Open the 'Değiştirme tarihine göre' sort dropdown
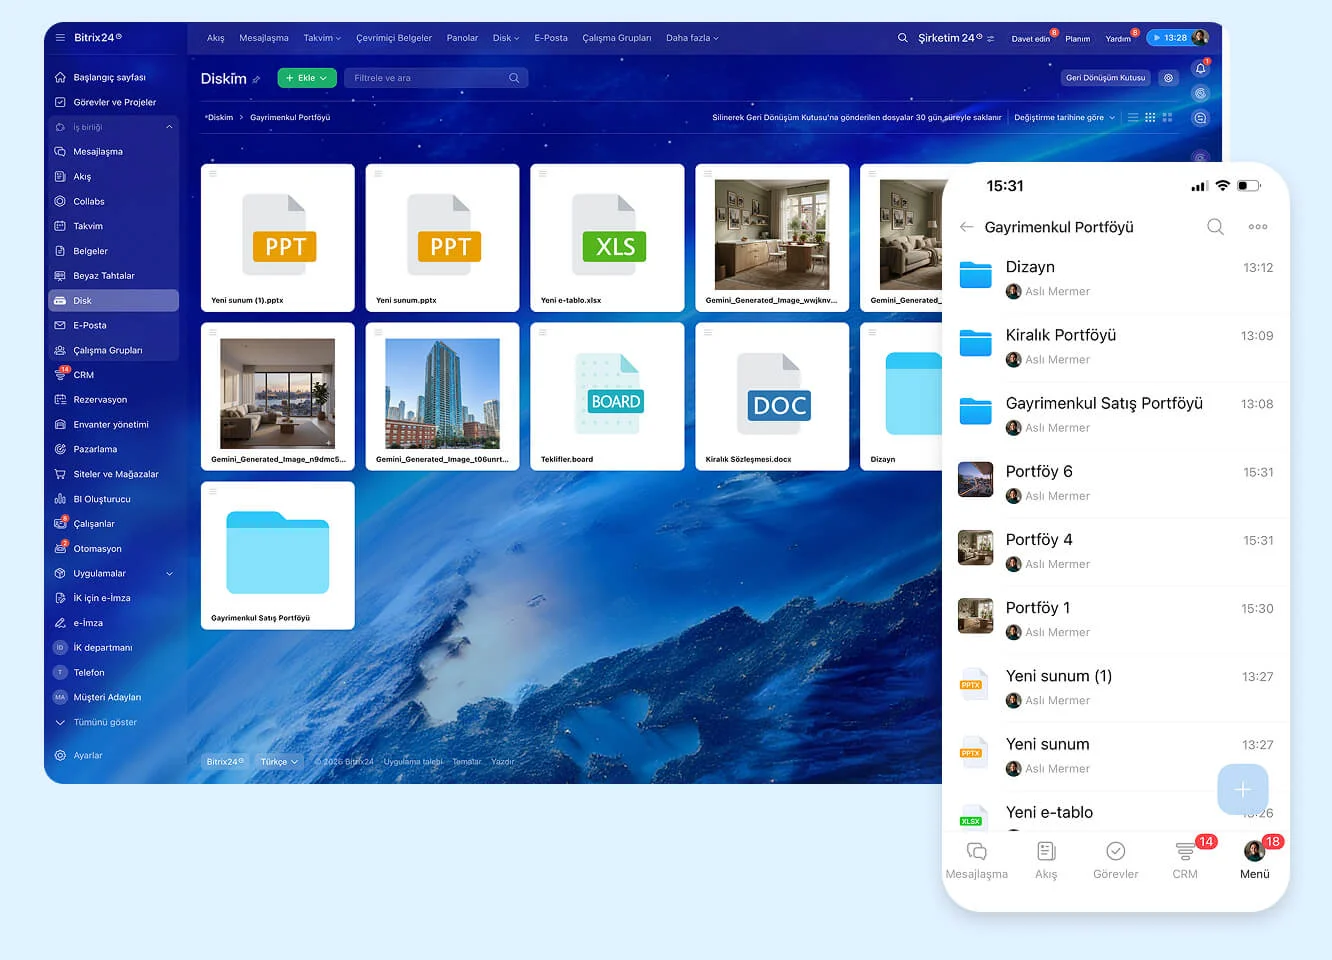This screenshot has width=1332, height=960. pos(1064,118)
